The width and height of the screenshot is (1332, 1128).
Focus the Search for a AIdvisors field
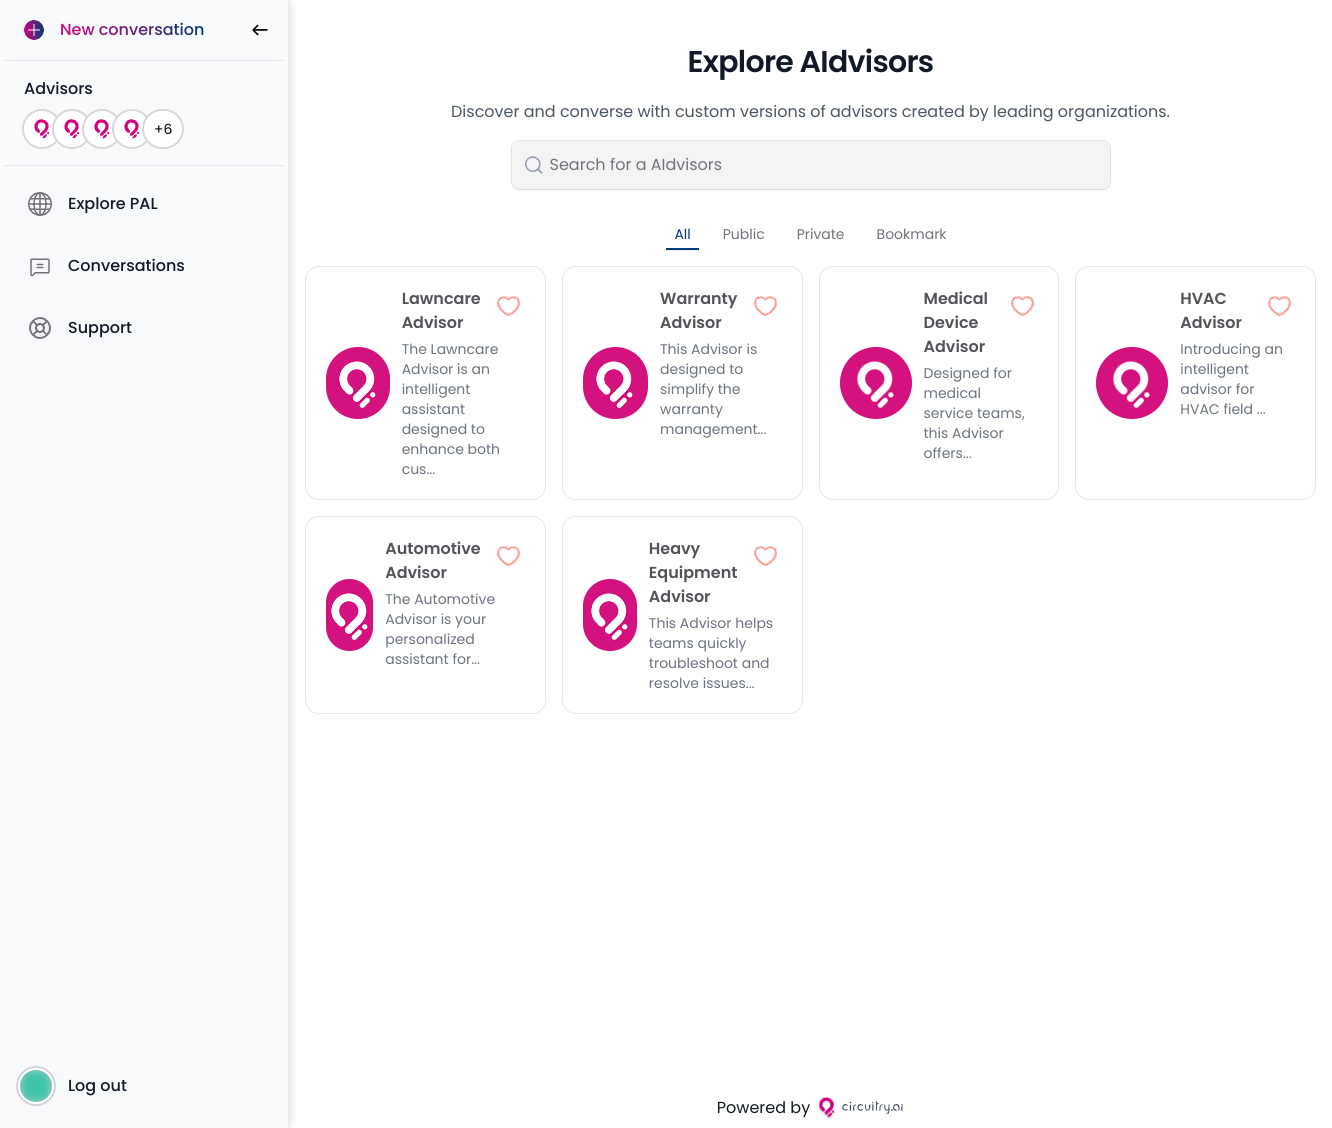click(811, 165)
